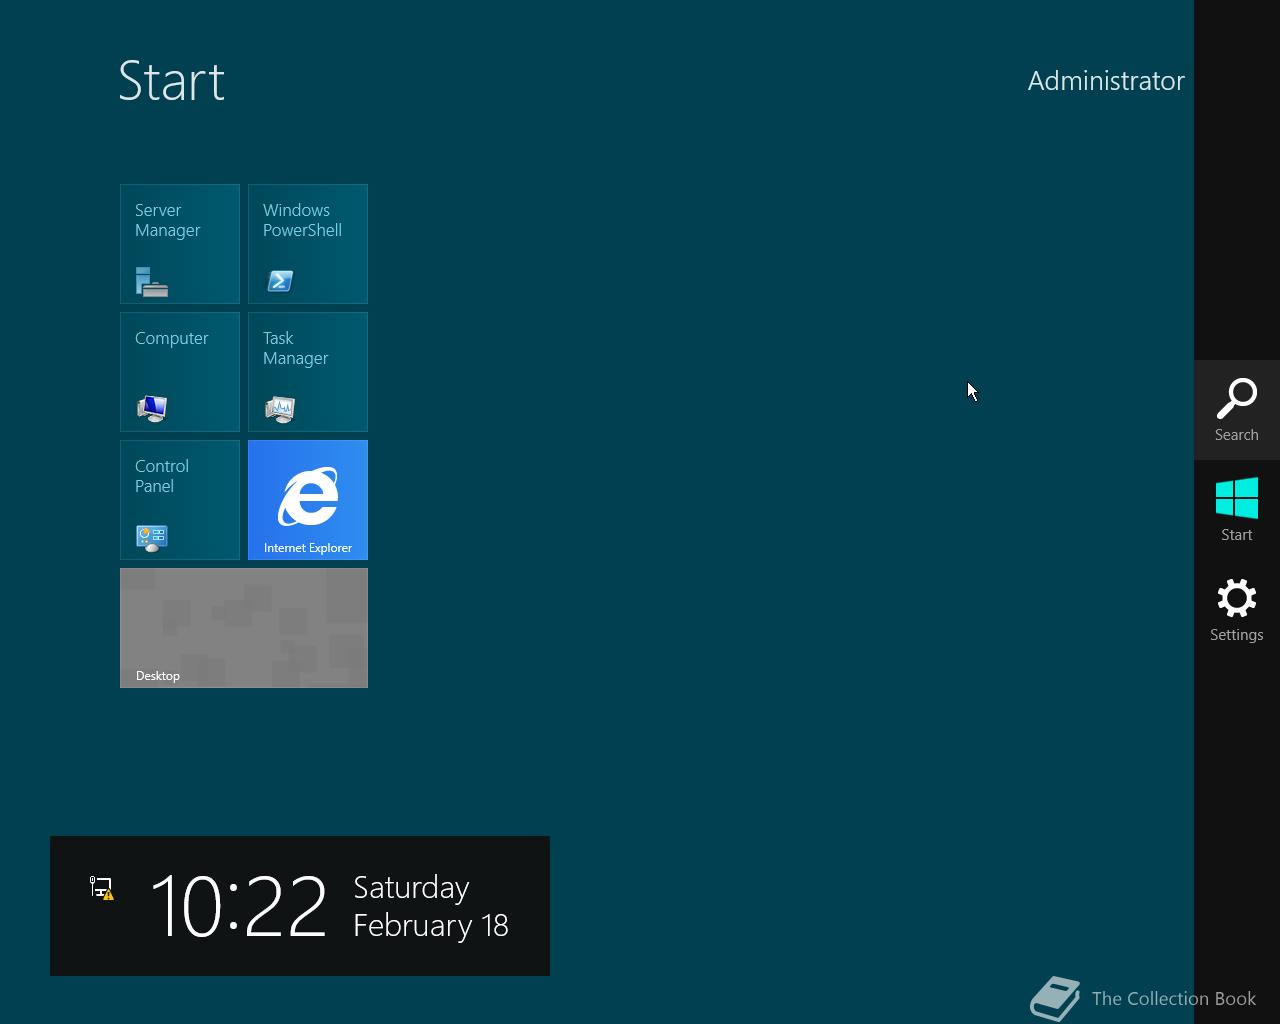Click the network warning status icon
1280x1024 pixels.
102,888
